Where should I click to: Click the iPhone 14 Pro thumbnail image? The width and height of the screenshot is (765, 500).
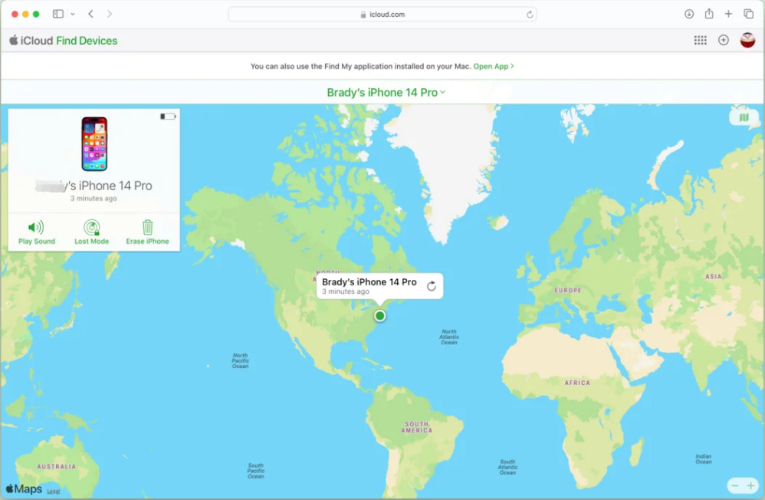94,144
